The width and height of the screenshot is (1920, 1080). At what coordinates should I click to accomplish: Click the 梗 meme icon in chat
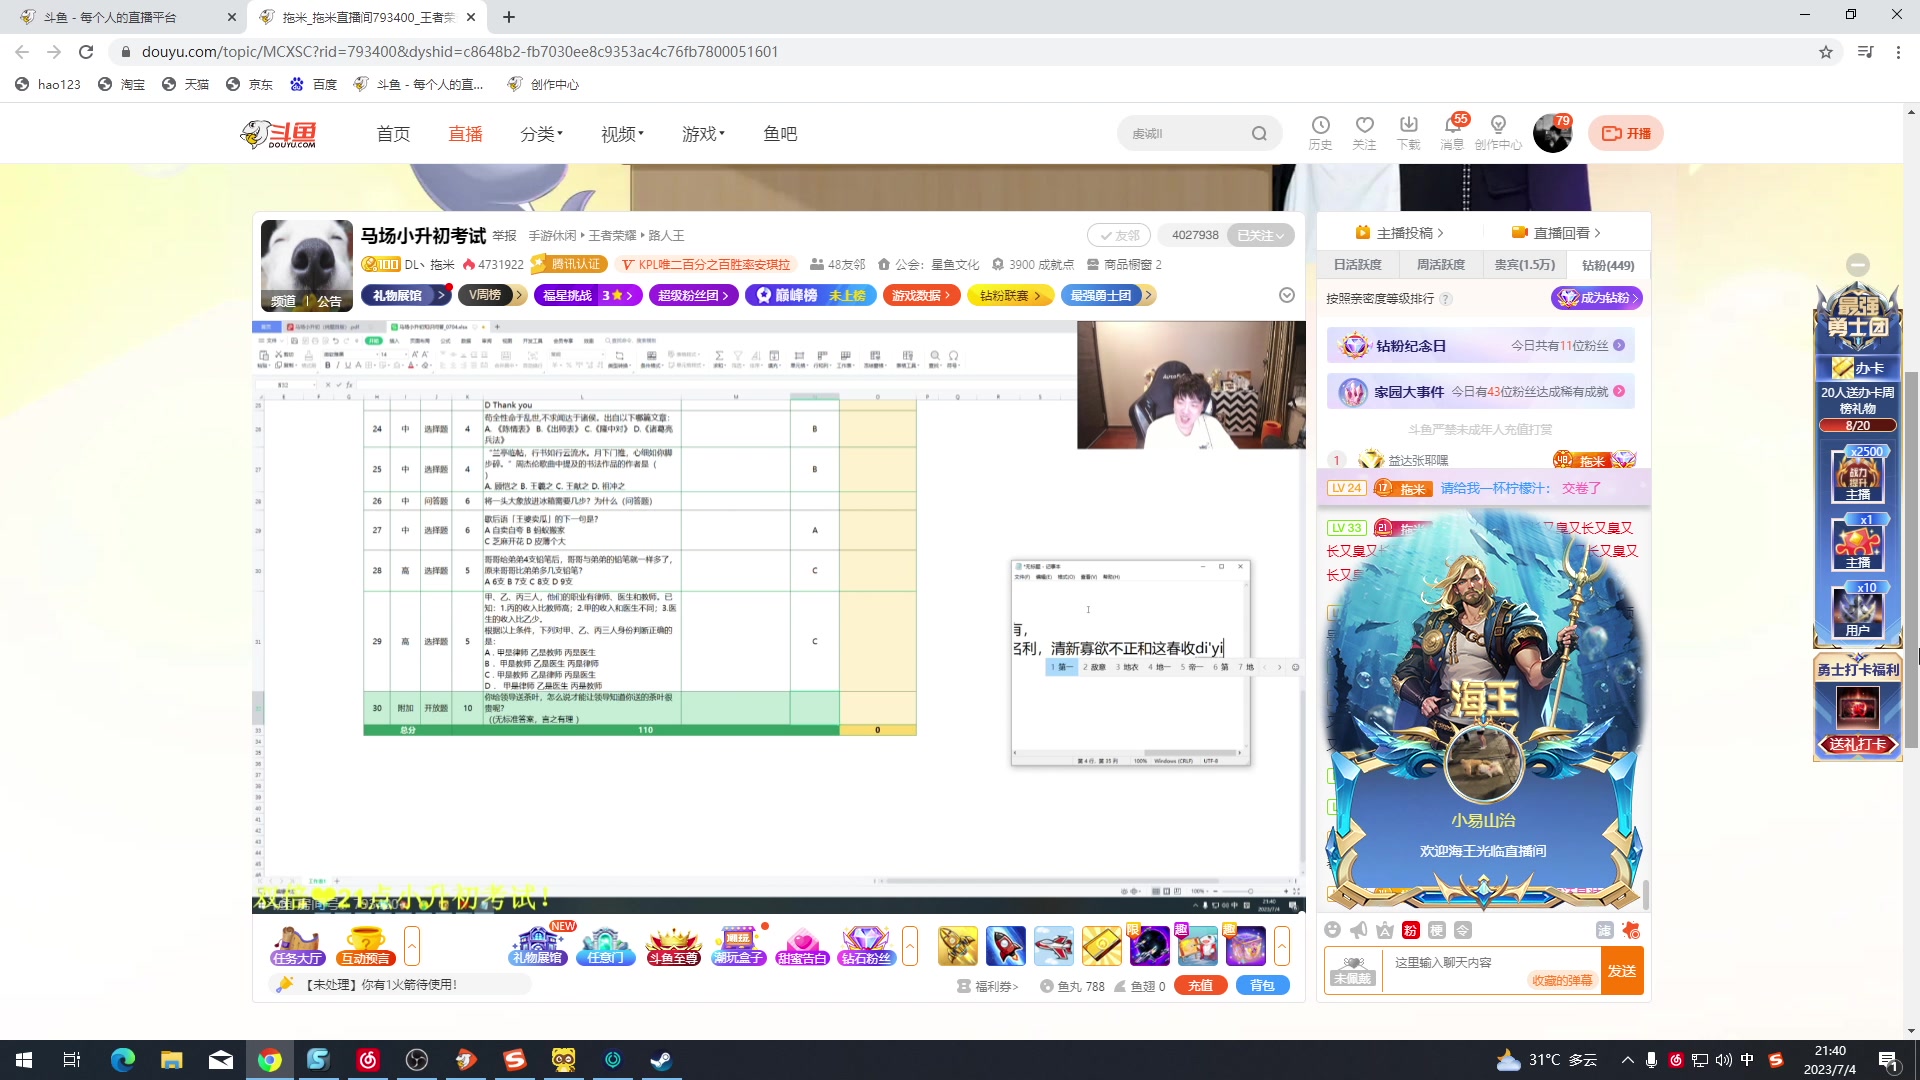coord(1437,930)
